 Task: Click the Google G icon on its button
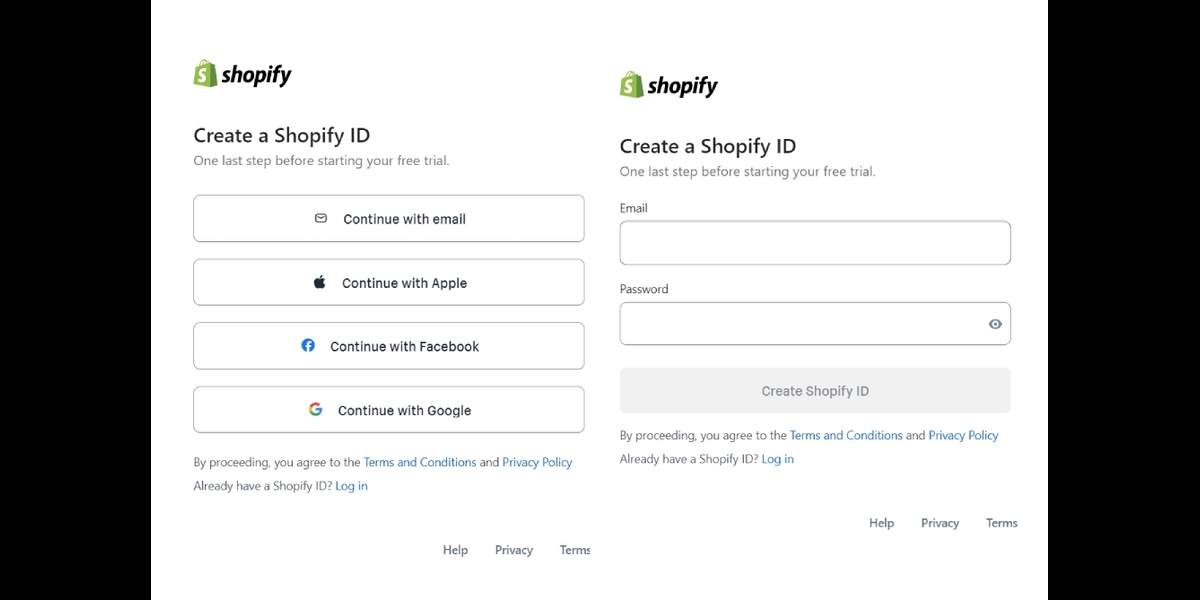(x=315, y=409)
